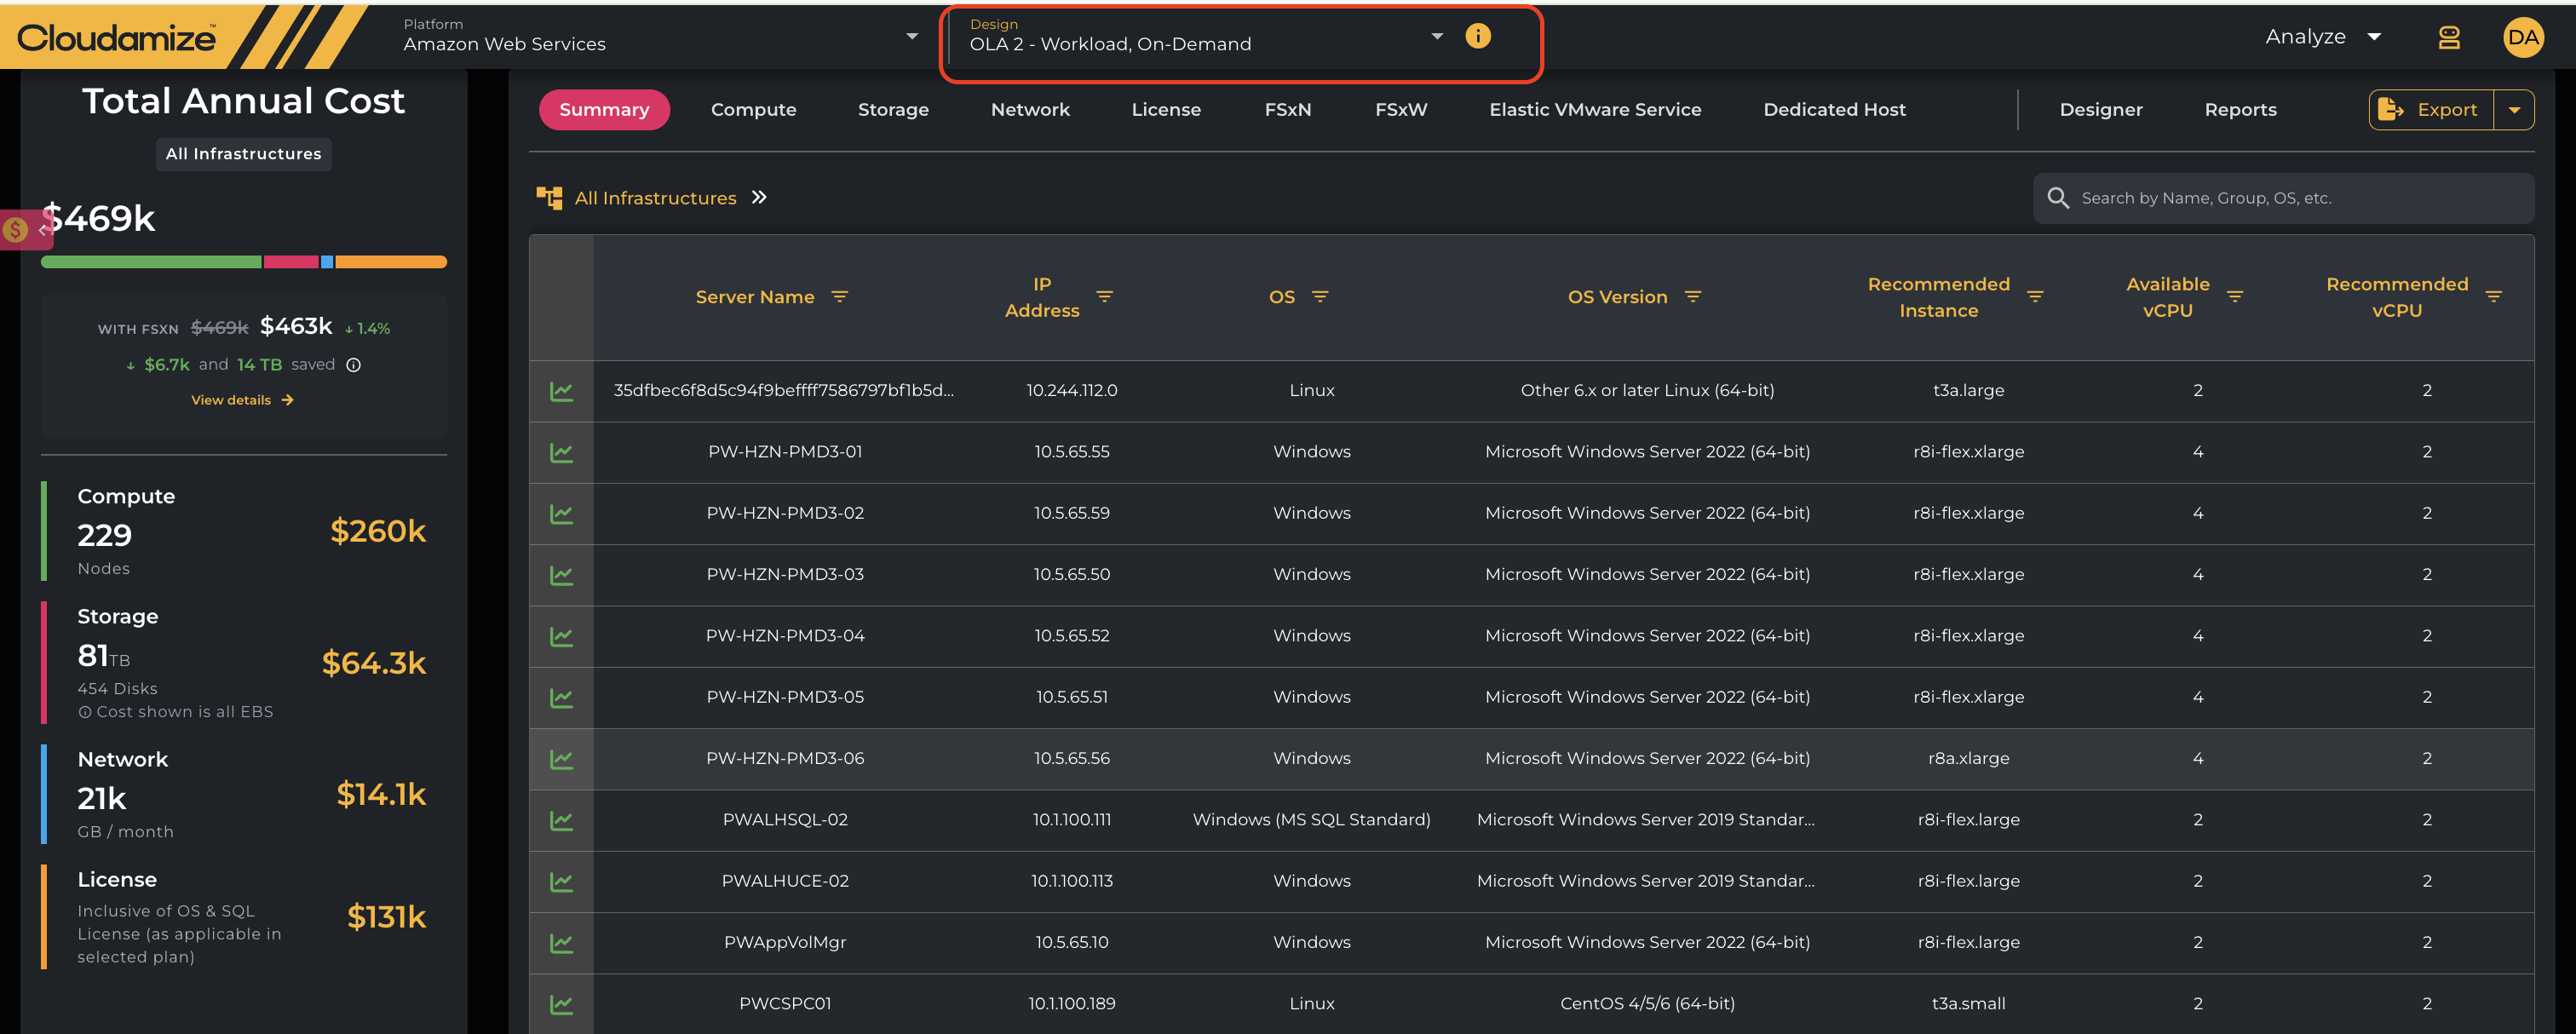The width and height of the screenshot is (2576, 1034).
Task: Click the chart icon for PW-HZN-PMD3-01
Action: click(561, 453)
